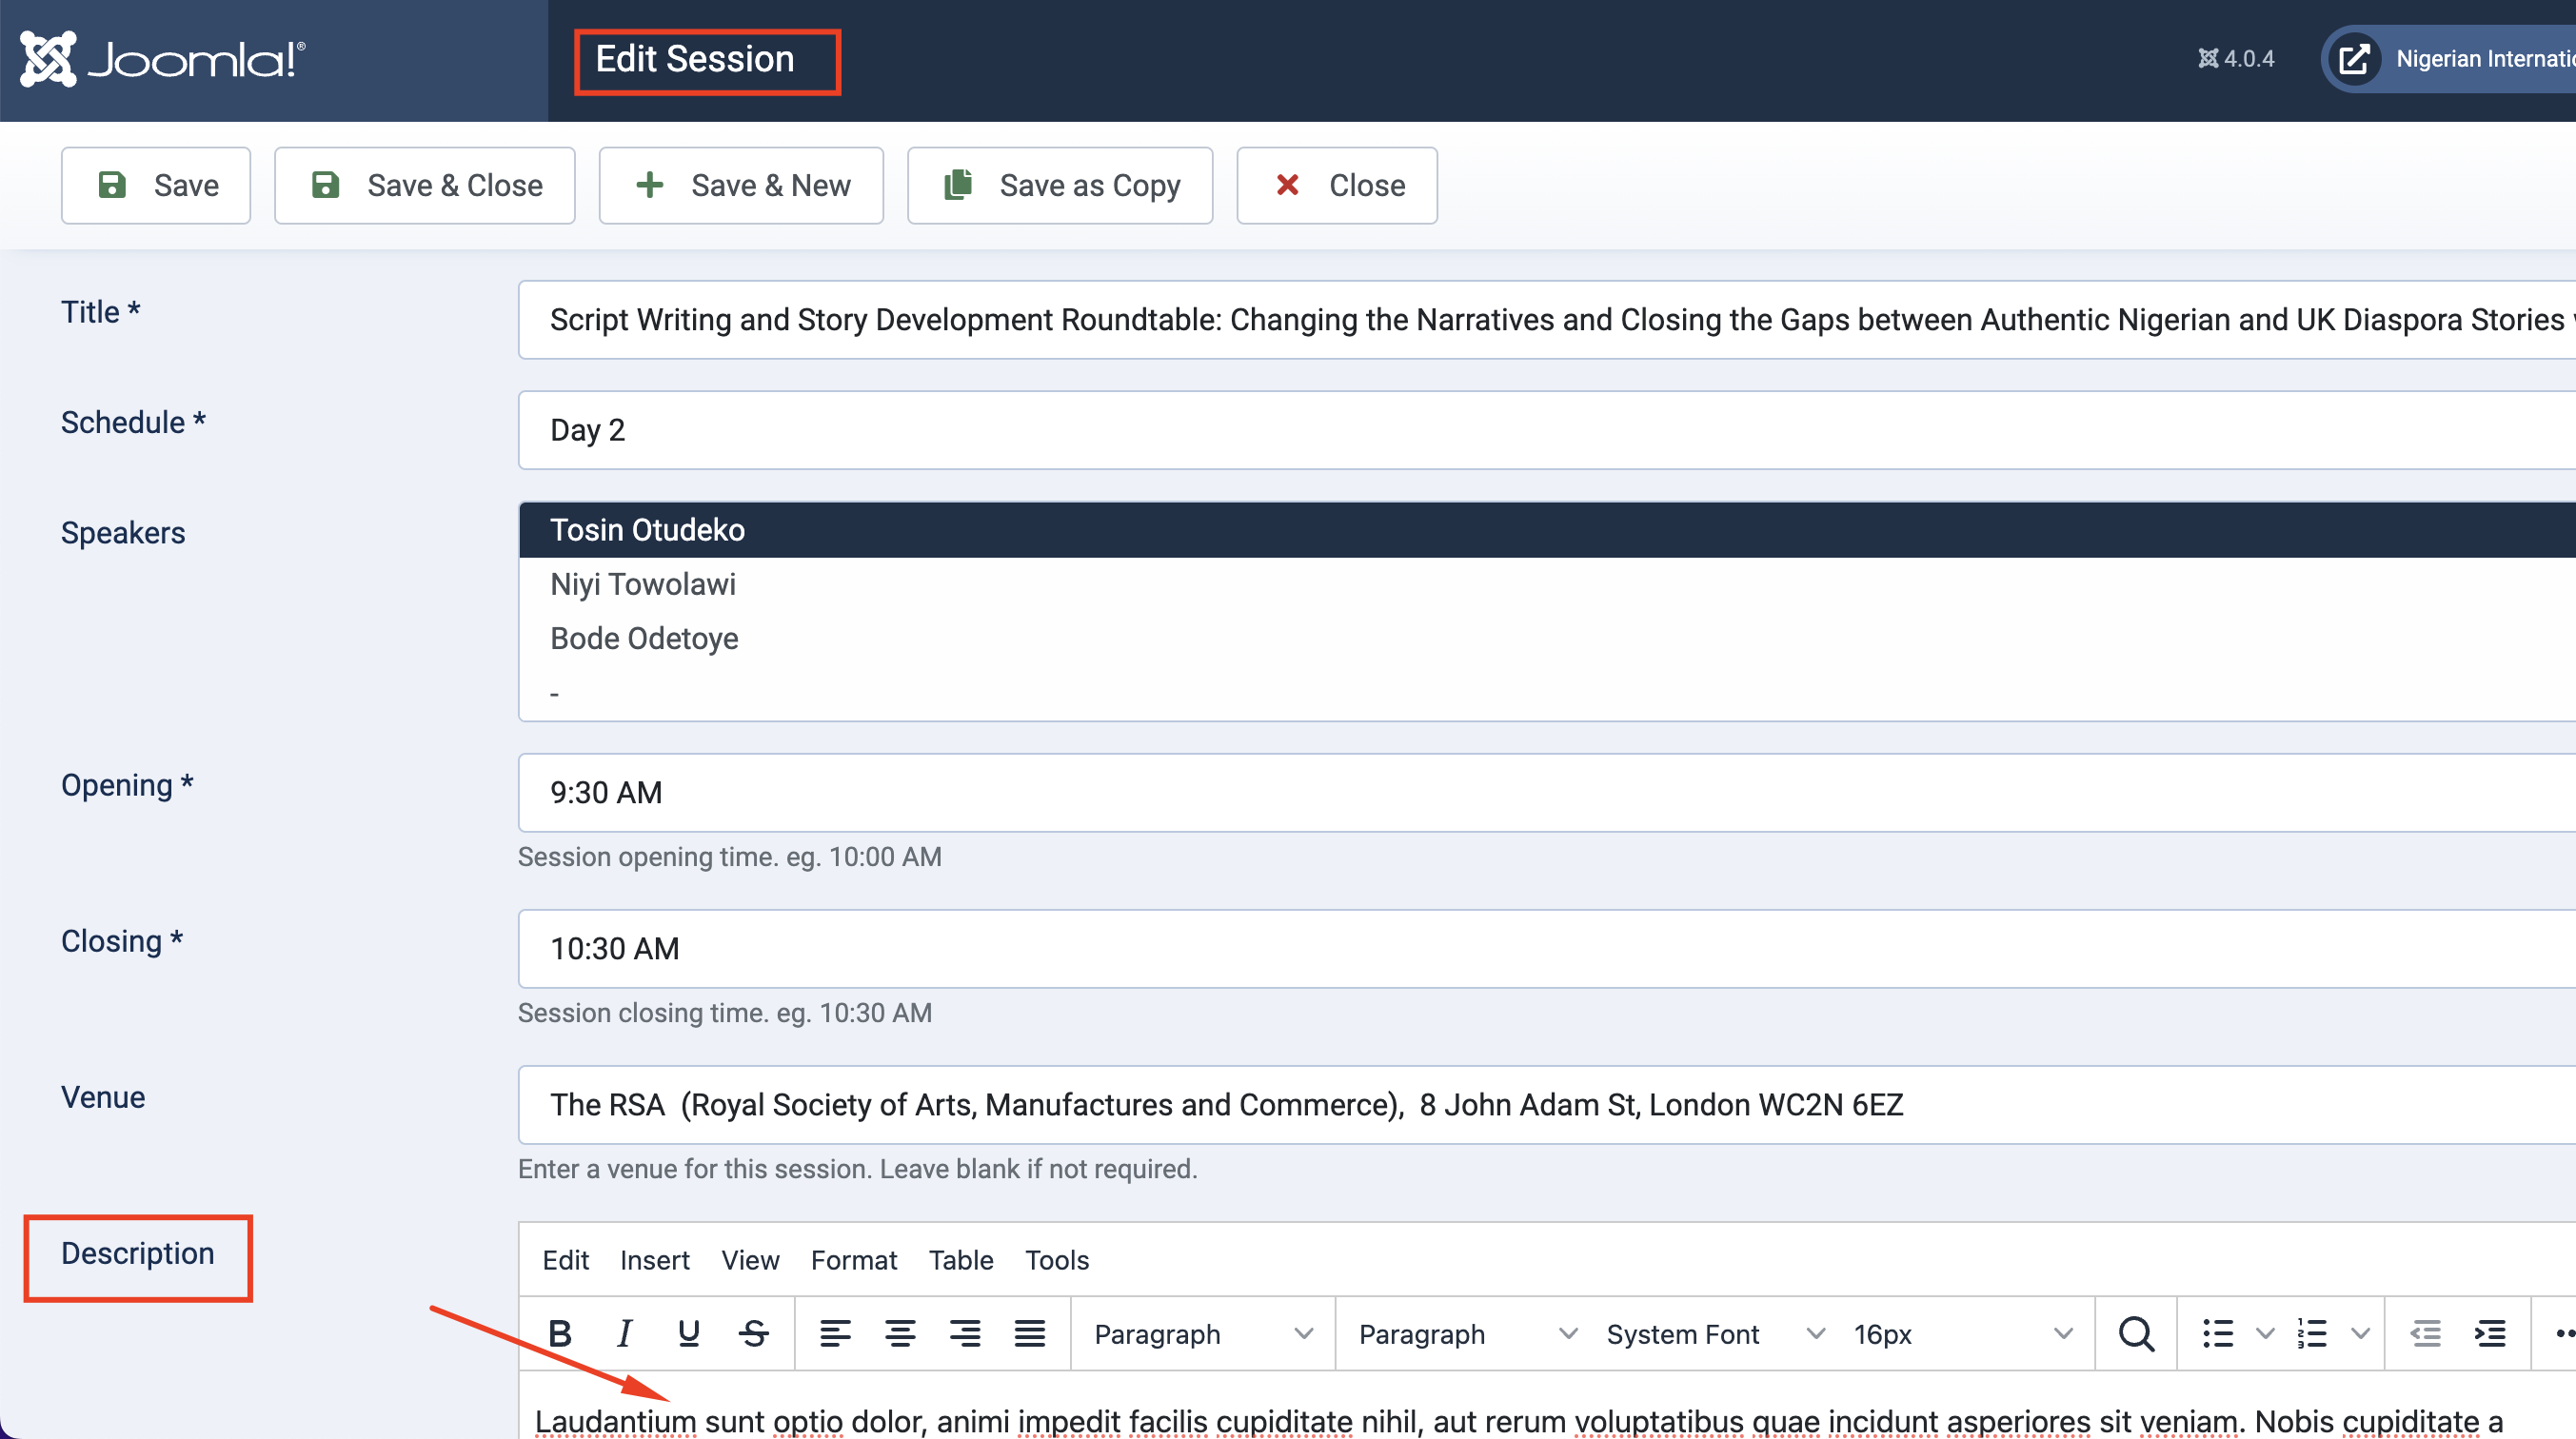Click Save & Close button
The width and height of the screenshot is (2576, 1439).
425,185
